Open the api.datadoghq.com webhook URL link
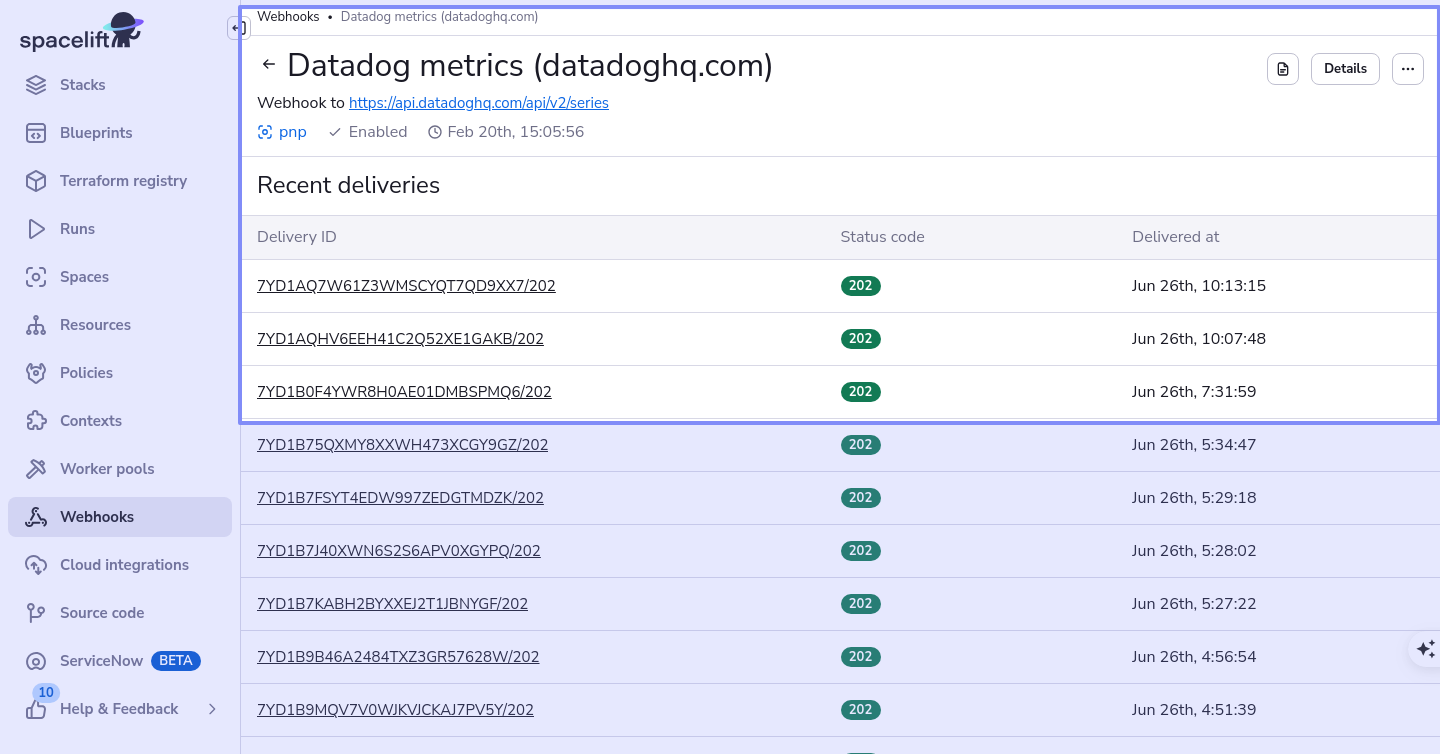 tap(478, 103)
